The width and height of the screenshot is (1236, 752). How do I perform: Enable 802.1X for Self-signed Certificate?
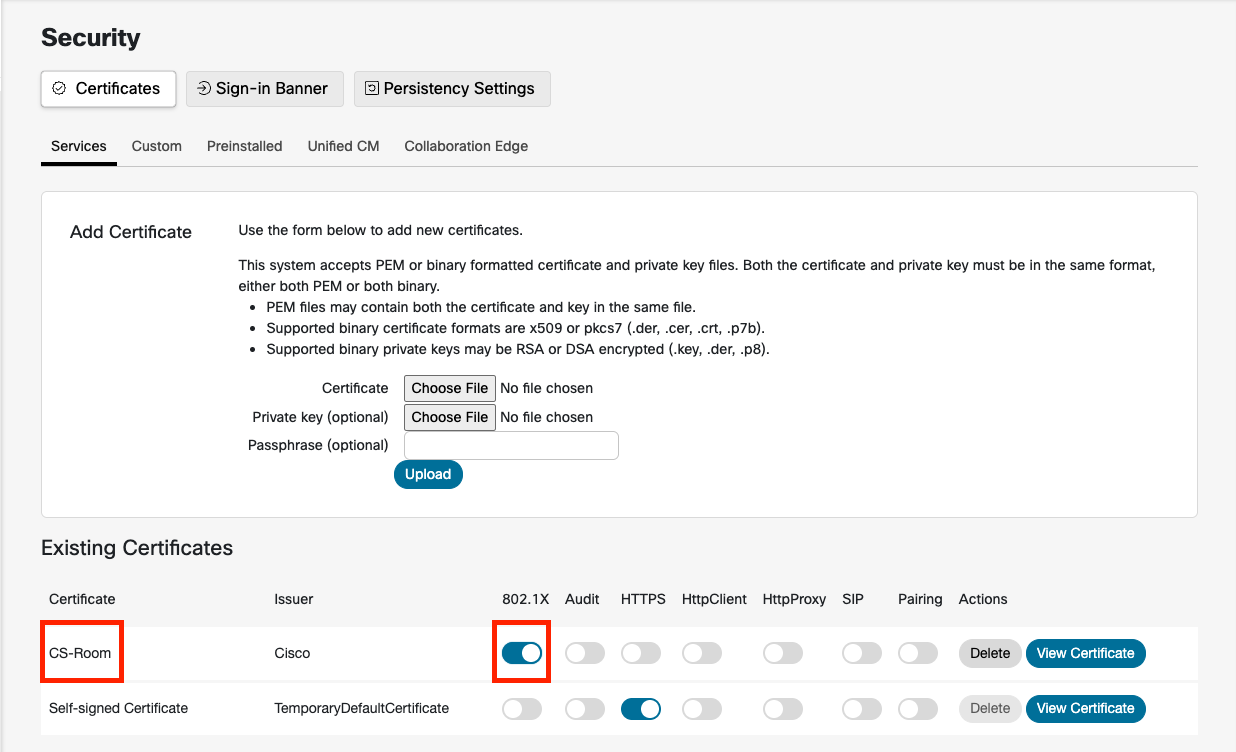click(522, 709)
